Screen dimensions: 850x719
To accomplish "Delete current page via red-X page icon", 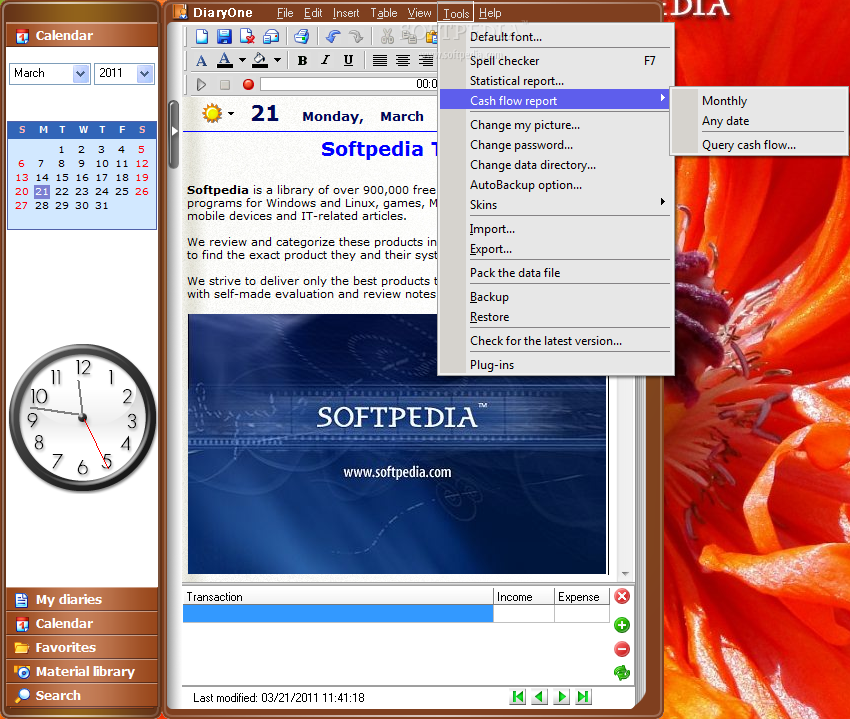I will coord(247,36).
